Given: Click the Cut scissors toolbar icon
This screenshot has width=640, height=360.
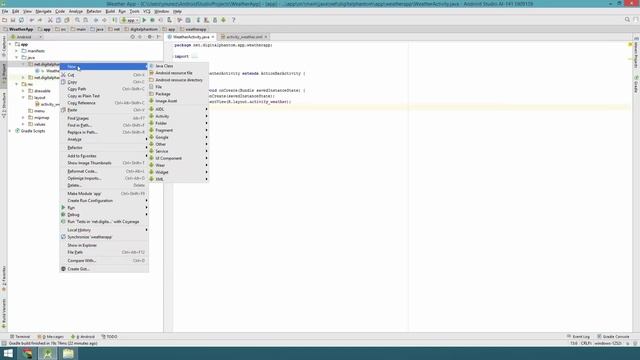Looking at the screenshot, I should 50,20.
